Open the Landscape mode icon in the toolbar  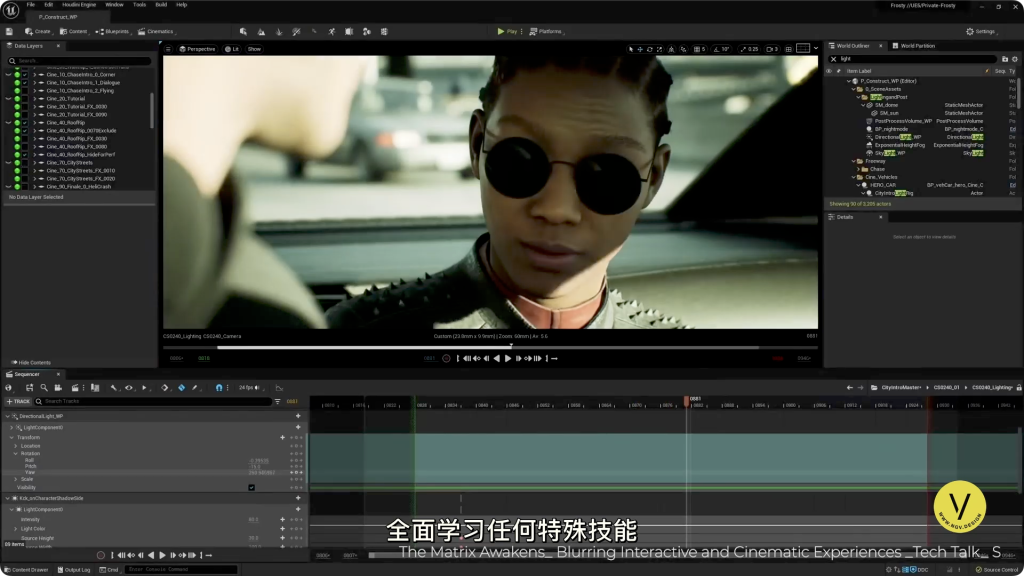261,31
